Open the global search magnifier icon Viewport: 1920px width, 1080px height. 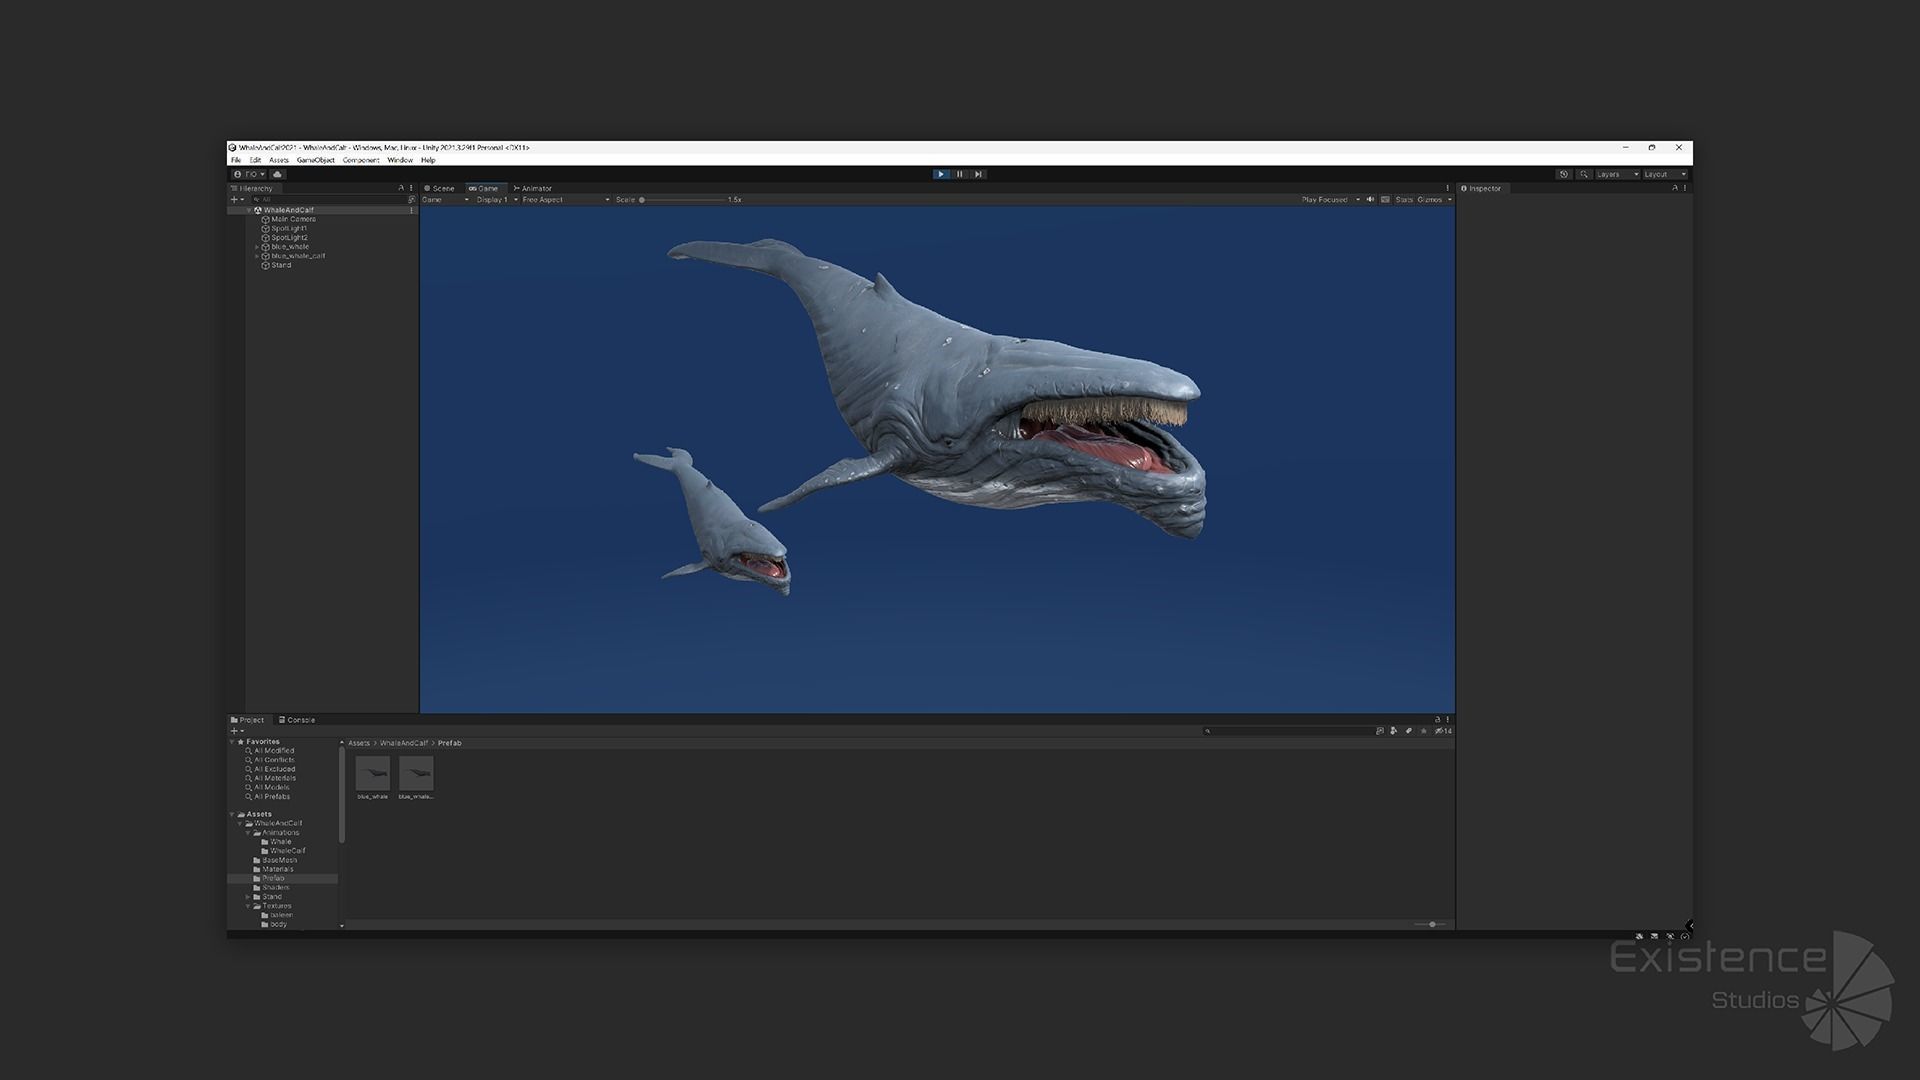[x=1584, y=174]
